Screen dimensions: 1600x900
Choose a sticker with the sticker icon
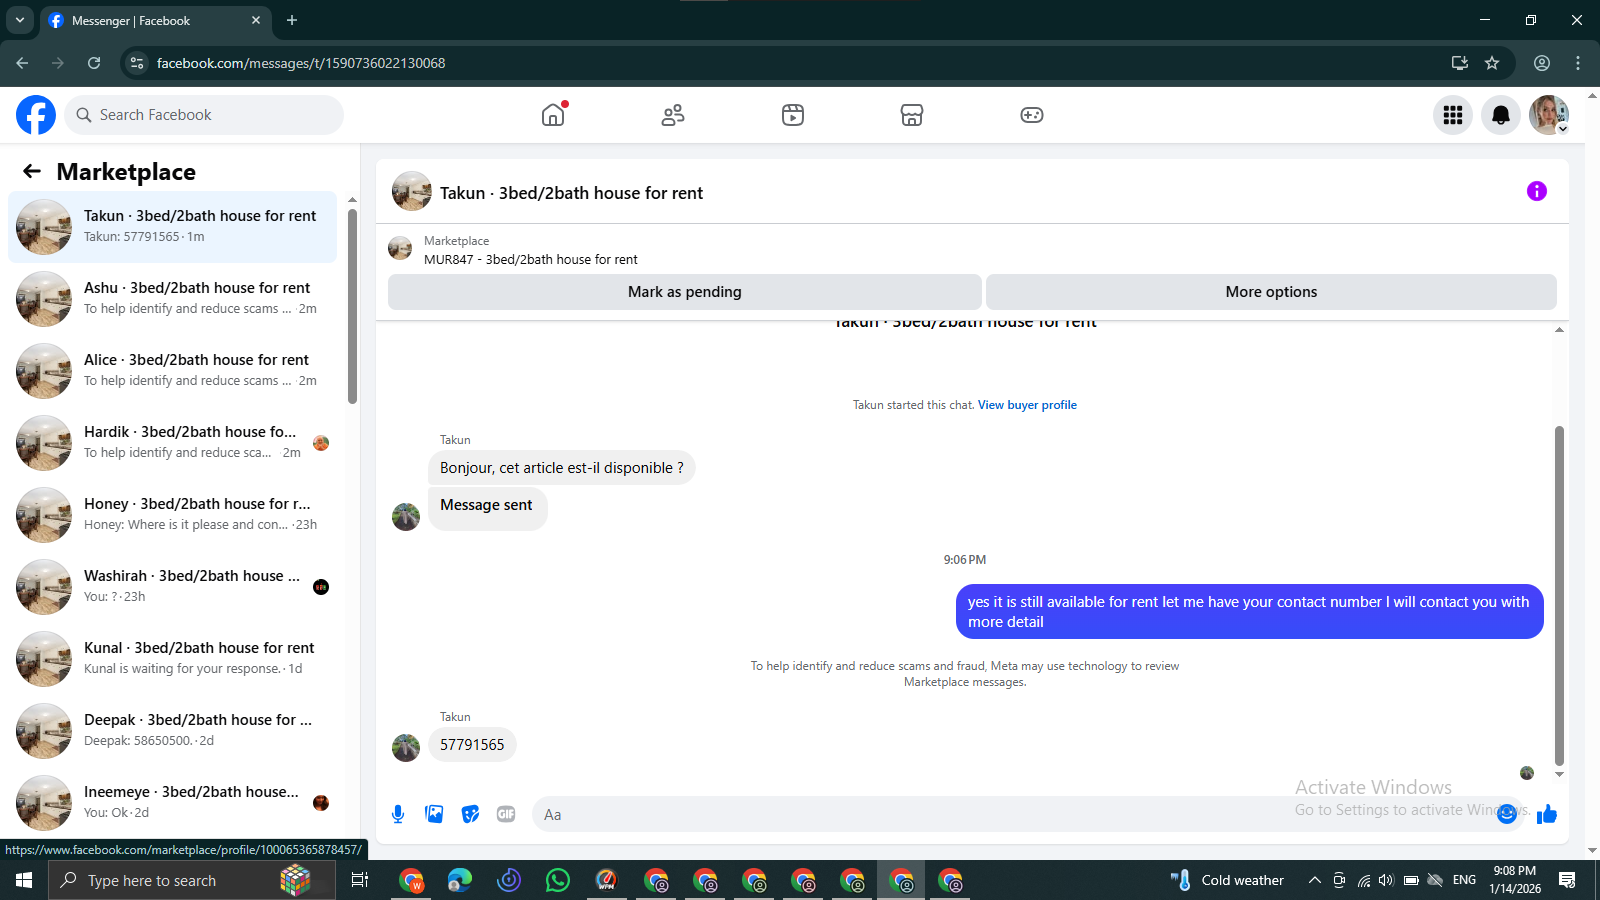[470, 814]
